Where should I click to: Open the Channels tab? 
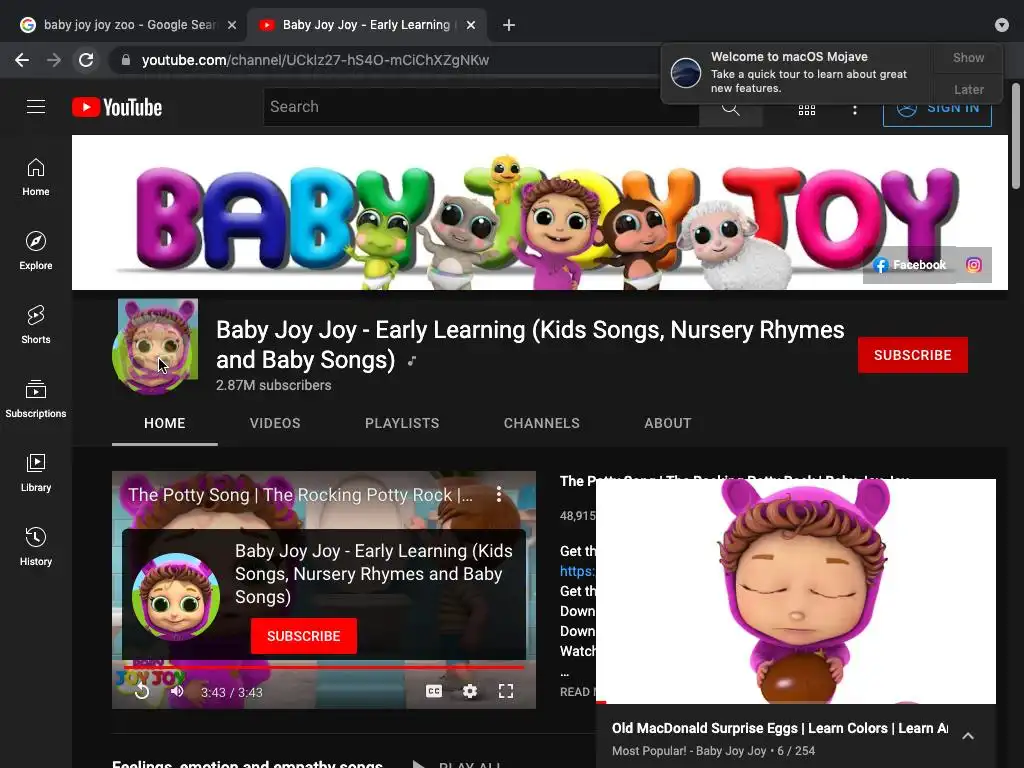click(541, 423)
